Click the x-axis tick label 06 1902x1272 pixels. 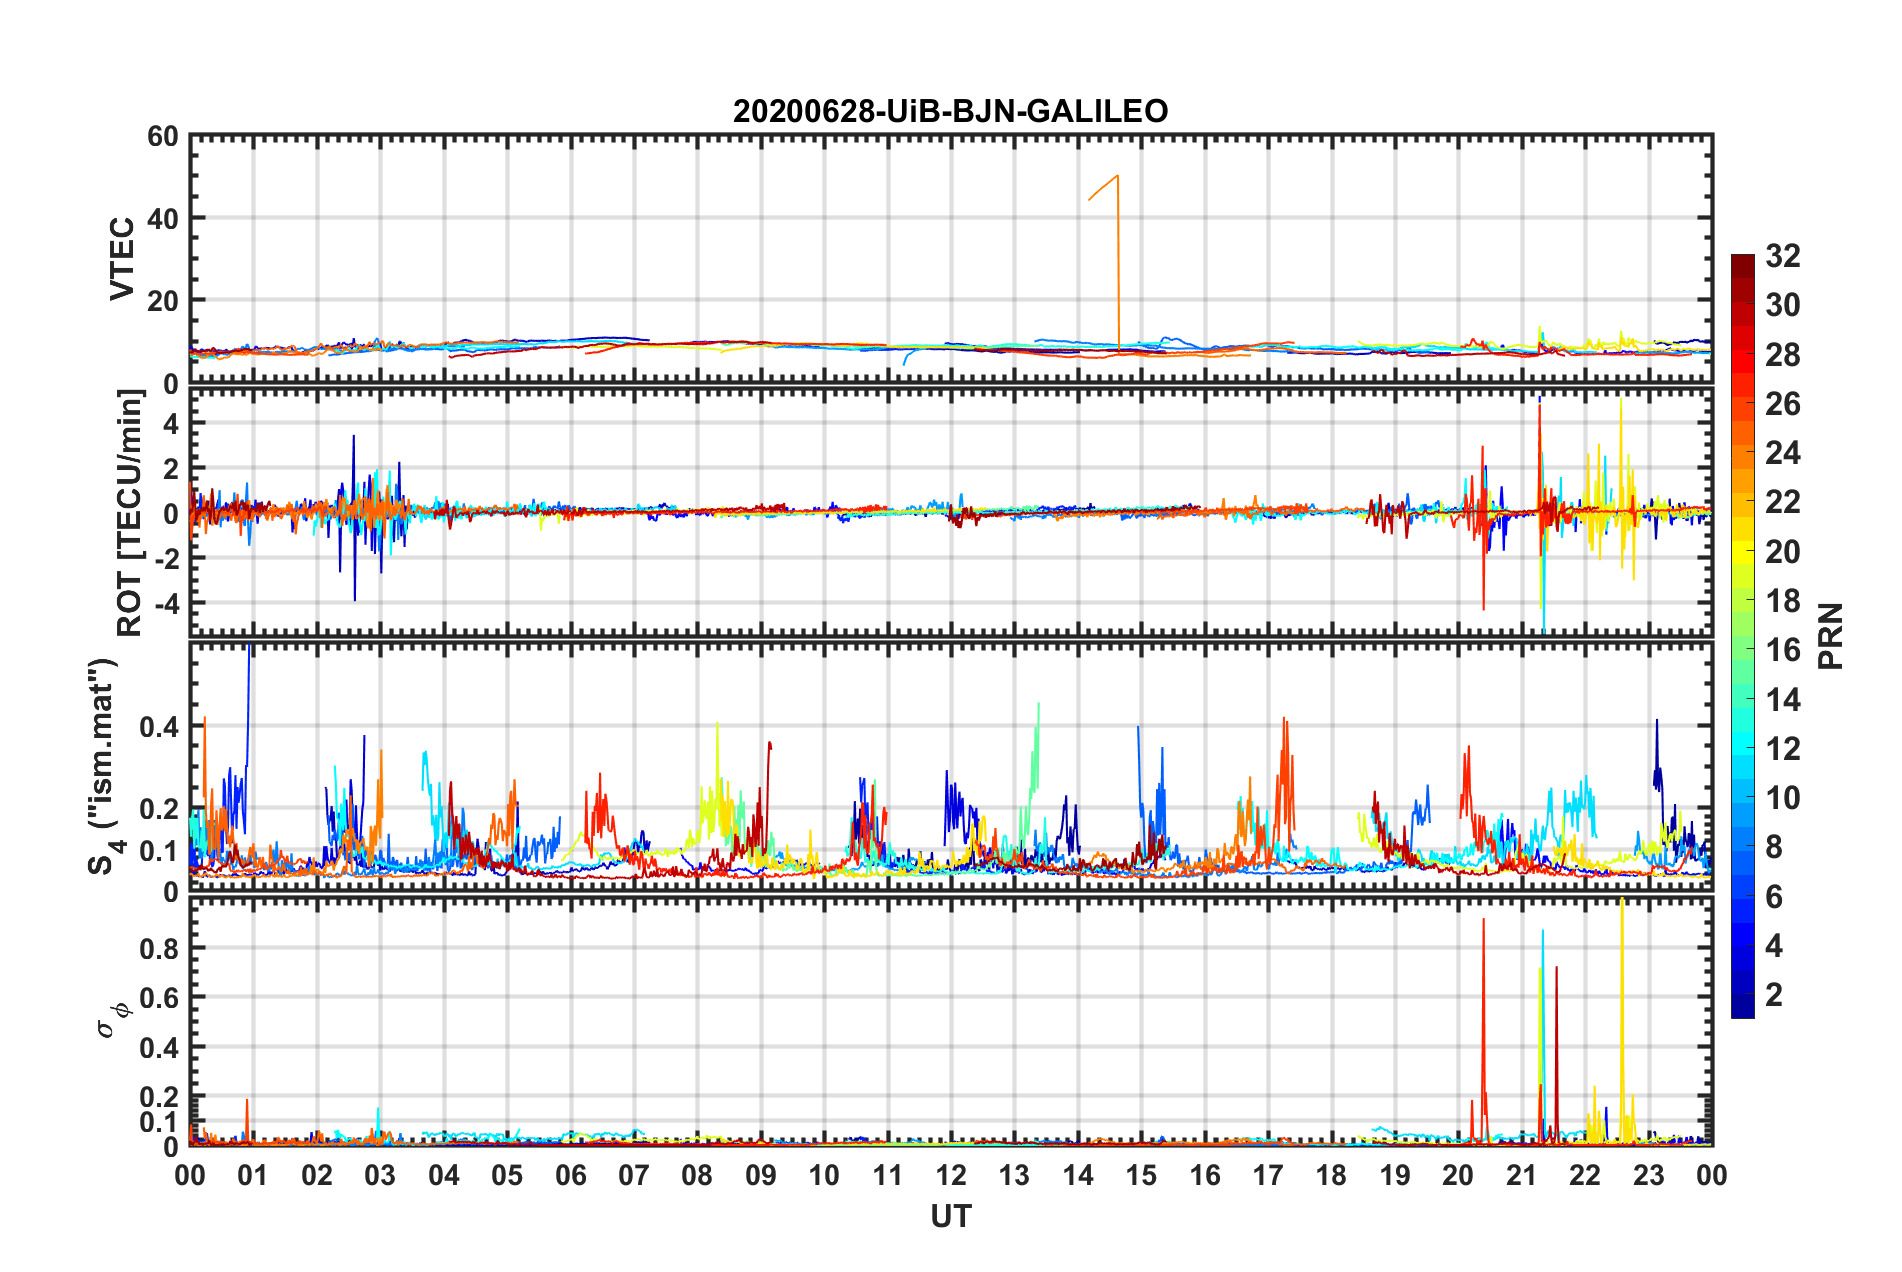coord(570,1176)
